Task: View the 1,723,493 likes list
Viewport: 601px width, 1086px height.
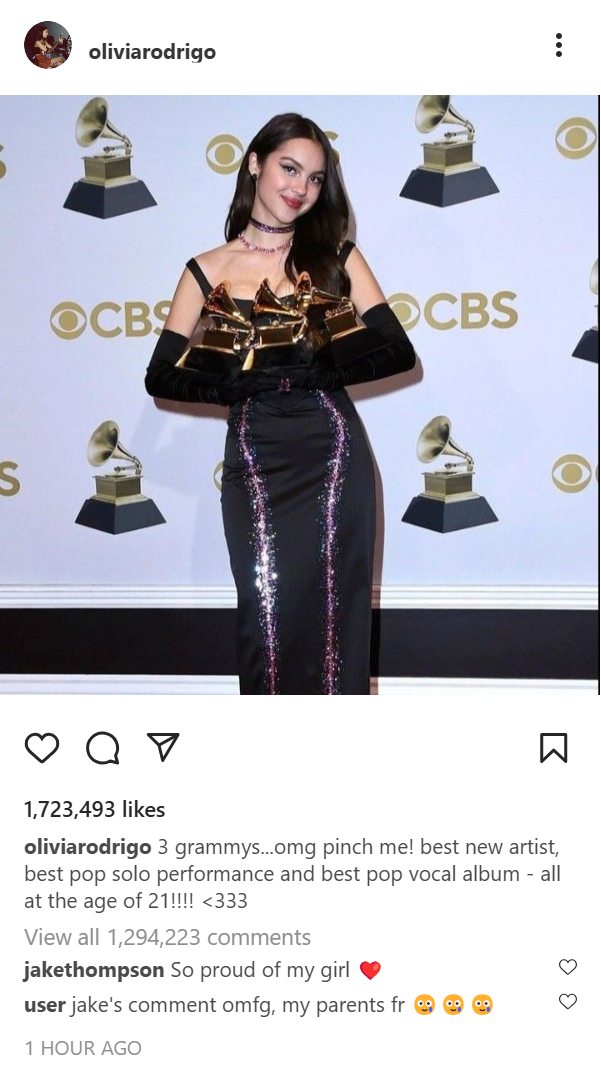Action: (x=95, y=809)
